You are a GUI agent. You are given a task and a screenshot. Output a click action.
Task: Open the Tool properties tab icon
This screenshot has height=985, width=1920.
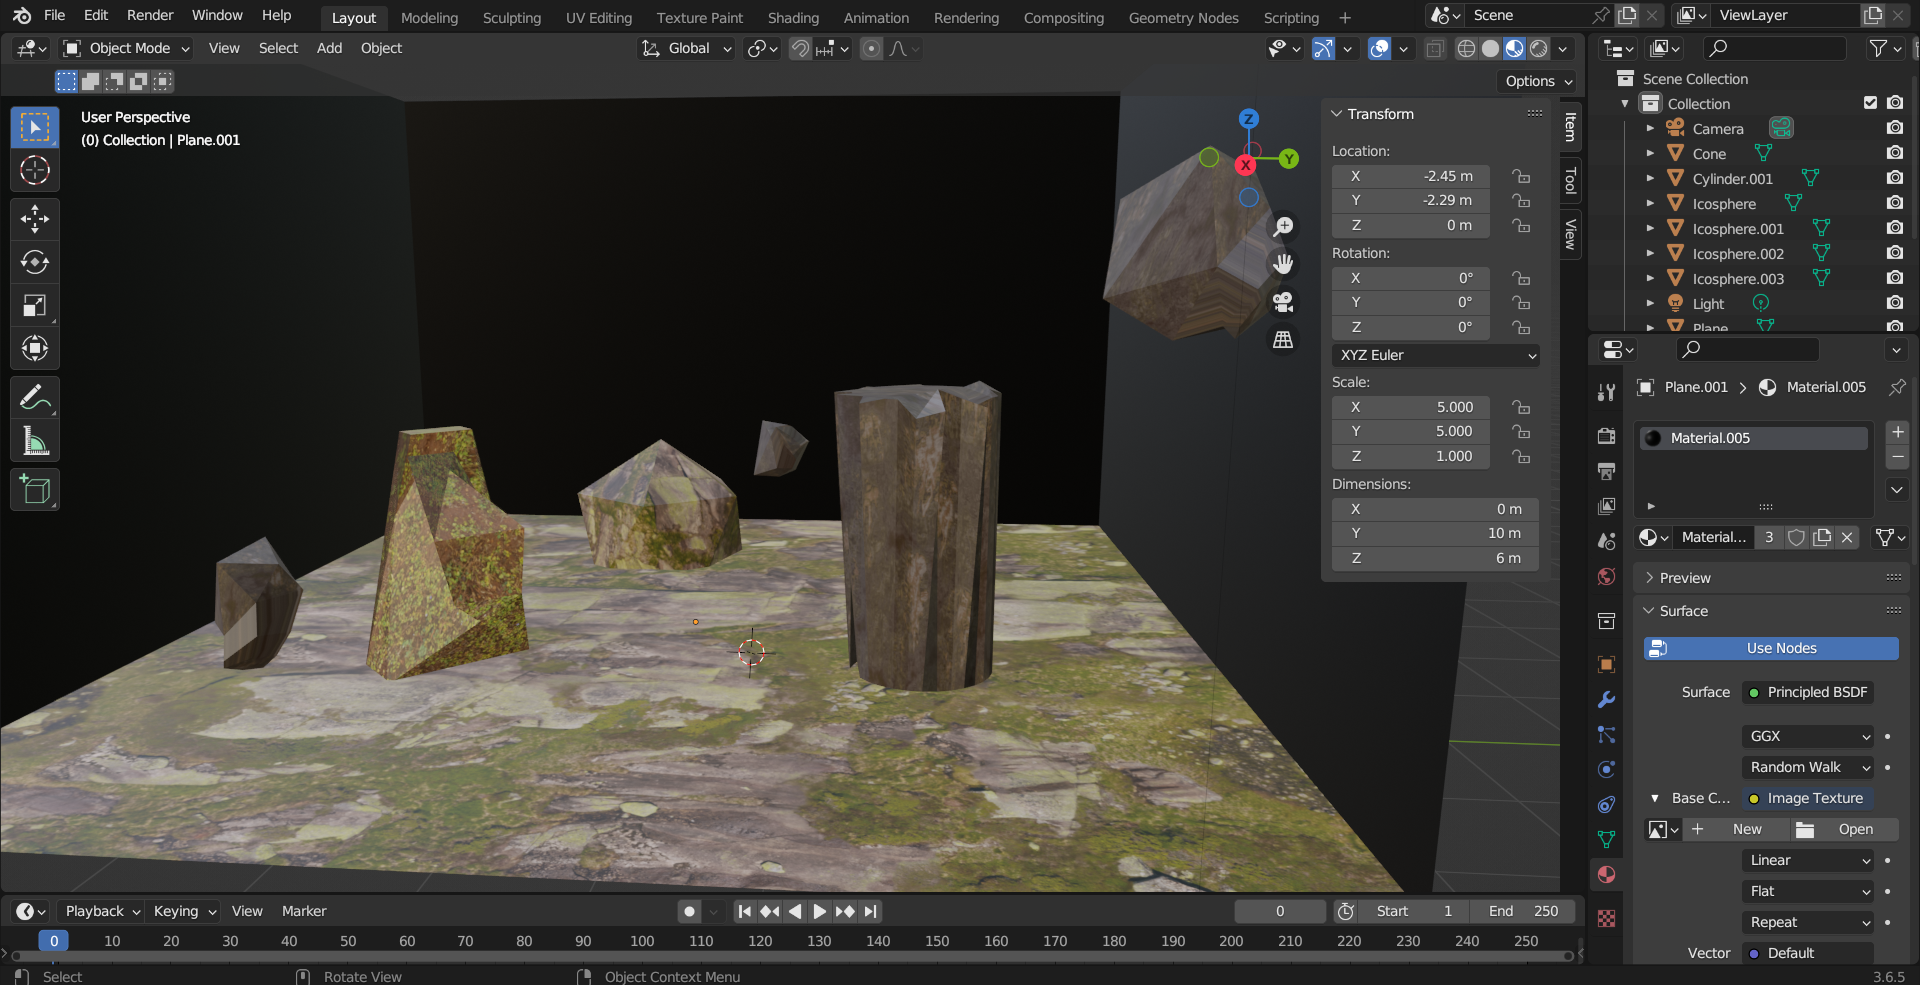1606,393
